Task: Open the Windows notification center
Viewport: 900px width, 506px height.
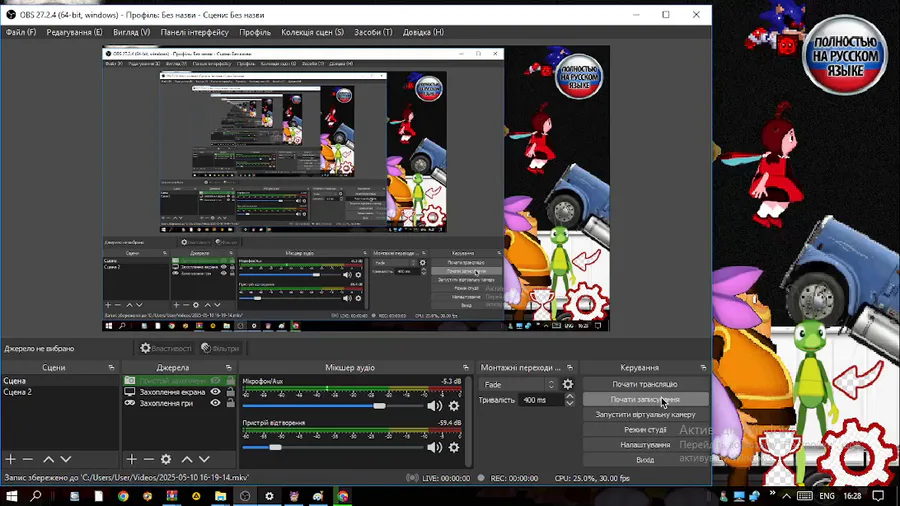Action: click(x=878, y=496)
